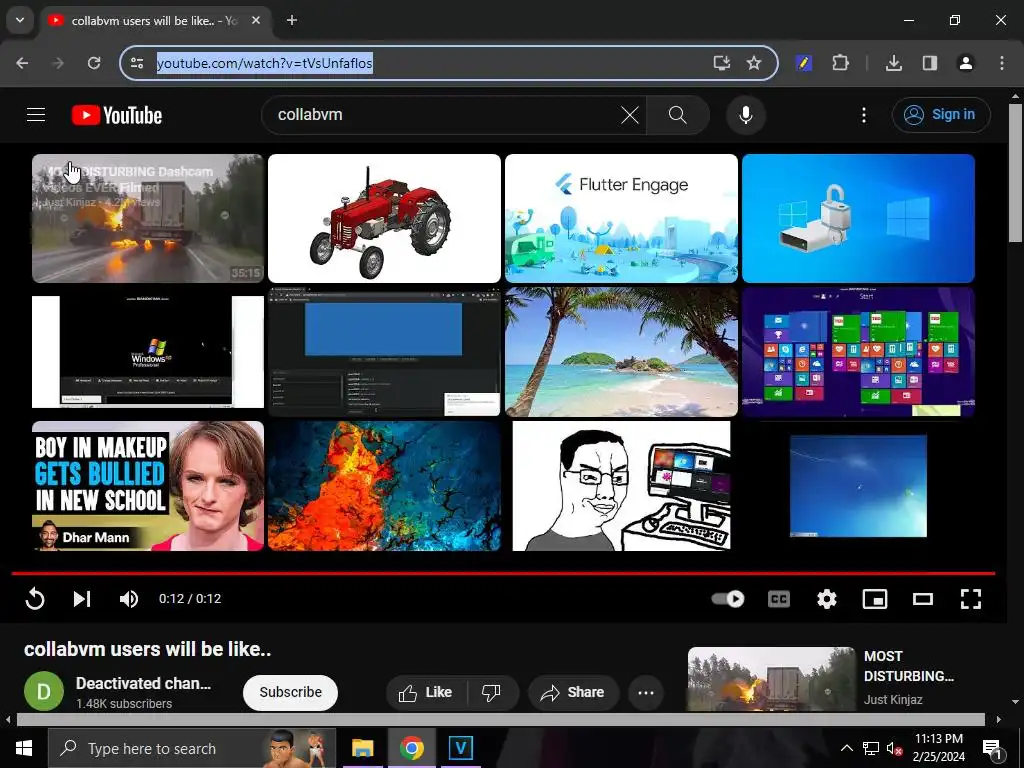Image resolution: width=1024 pixels, height=768 pixels.
Task: Toggle the autoplay switch
Action: tap(728, 599)
